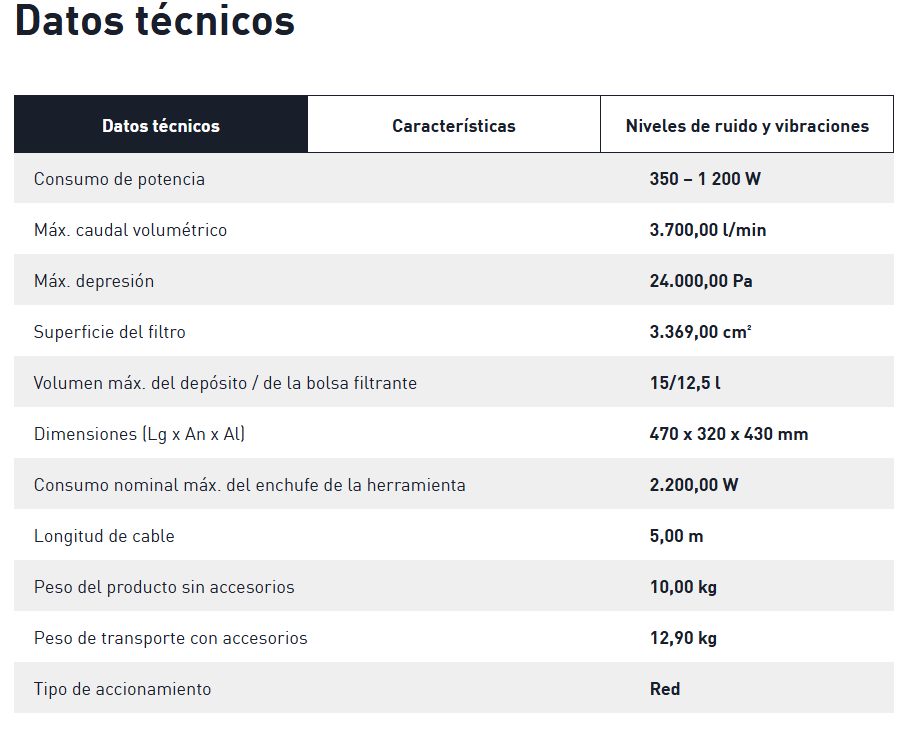
Task: Click the Peso de transporte con accesorios label
Action: click(170, 638)
